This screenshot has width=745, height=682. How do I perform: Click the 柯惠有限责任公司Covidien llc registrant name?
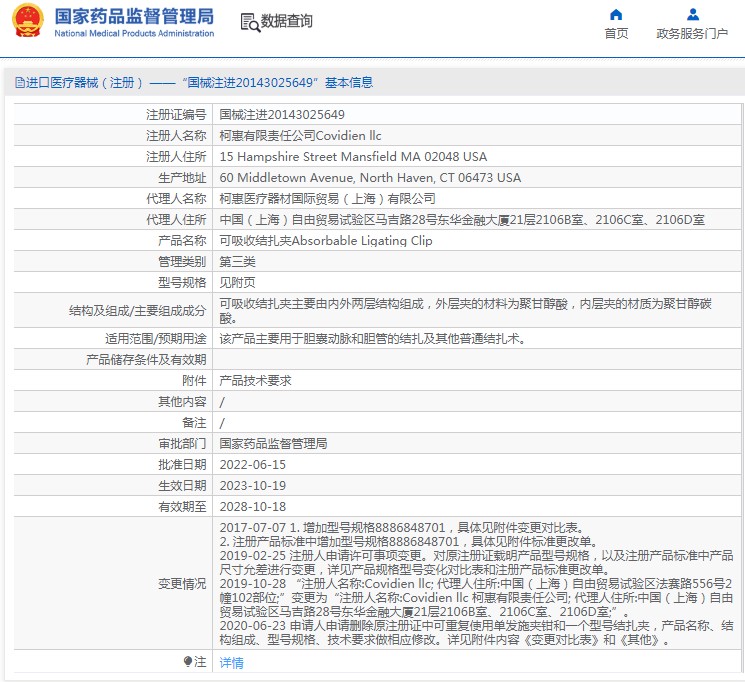point(300,136)
